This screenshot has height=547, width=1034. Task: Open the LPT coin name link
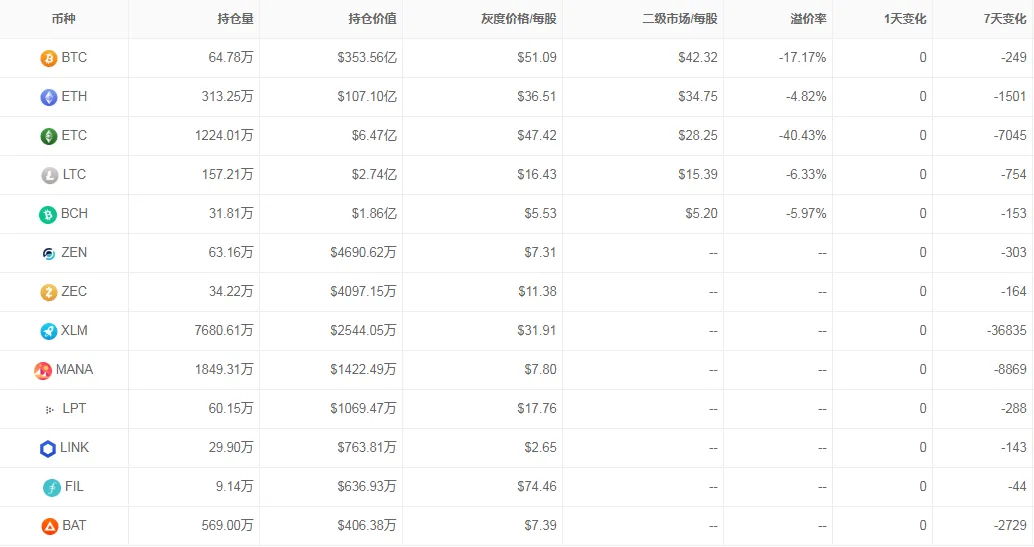(74, 408)
